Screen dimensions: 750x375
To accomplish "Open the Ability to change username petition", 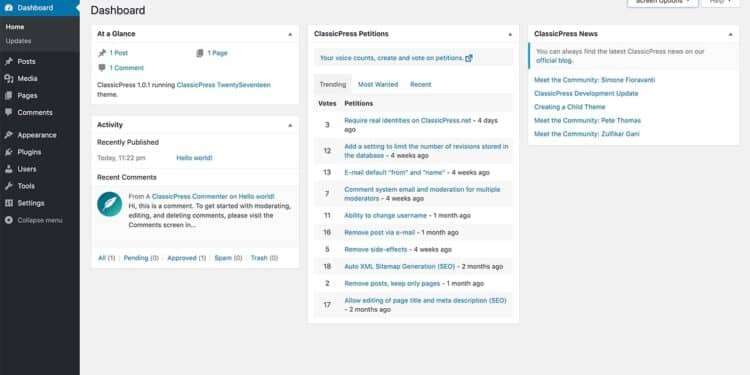I will click(386, 216).
